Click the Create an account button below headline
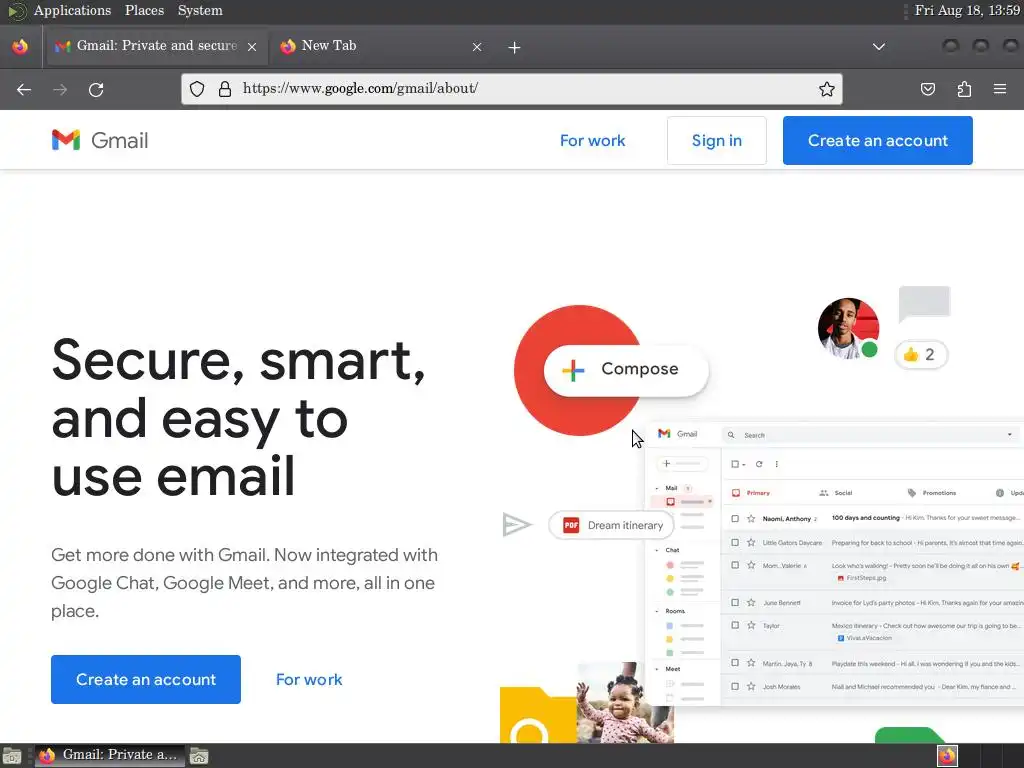The height and width of the screenshot is (768, 1024). tap(146, 679)
